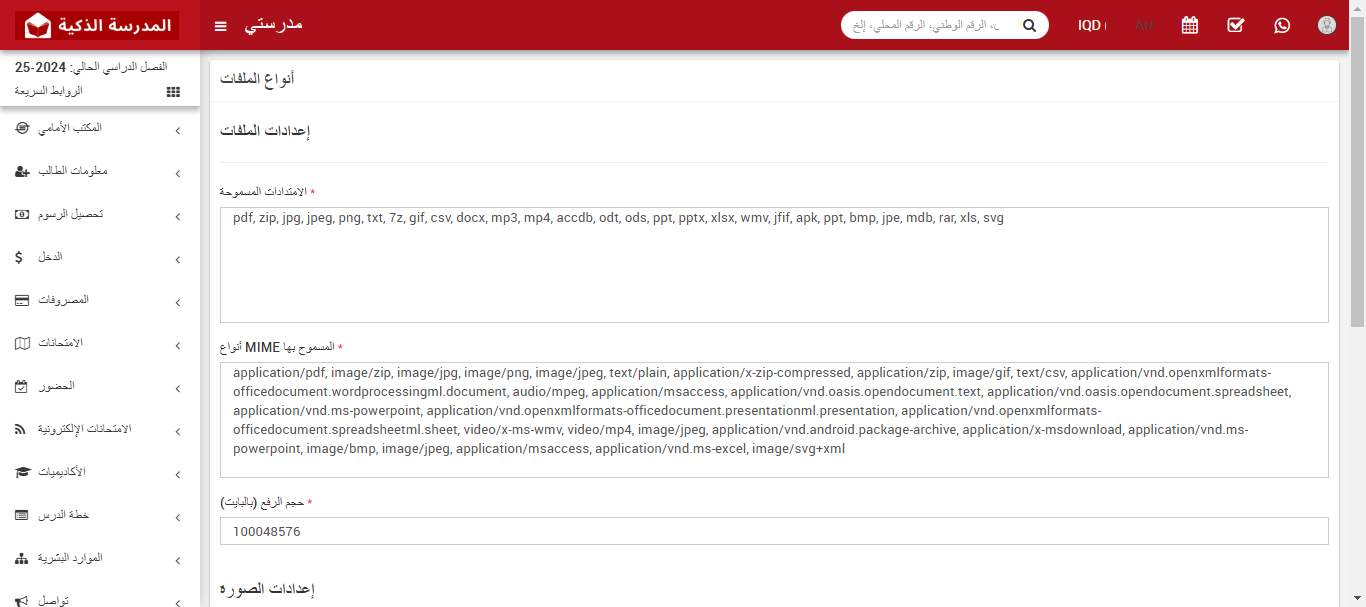This screenshot has height=607, width=1366.
Task: Open the IQD currency dropdown
Action: (1091, 25)
